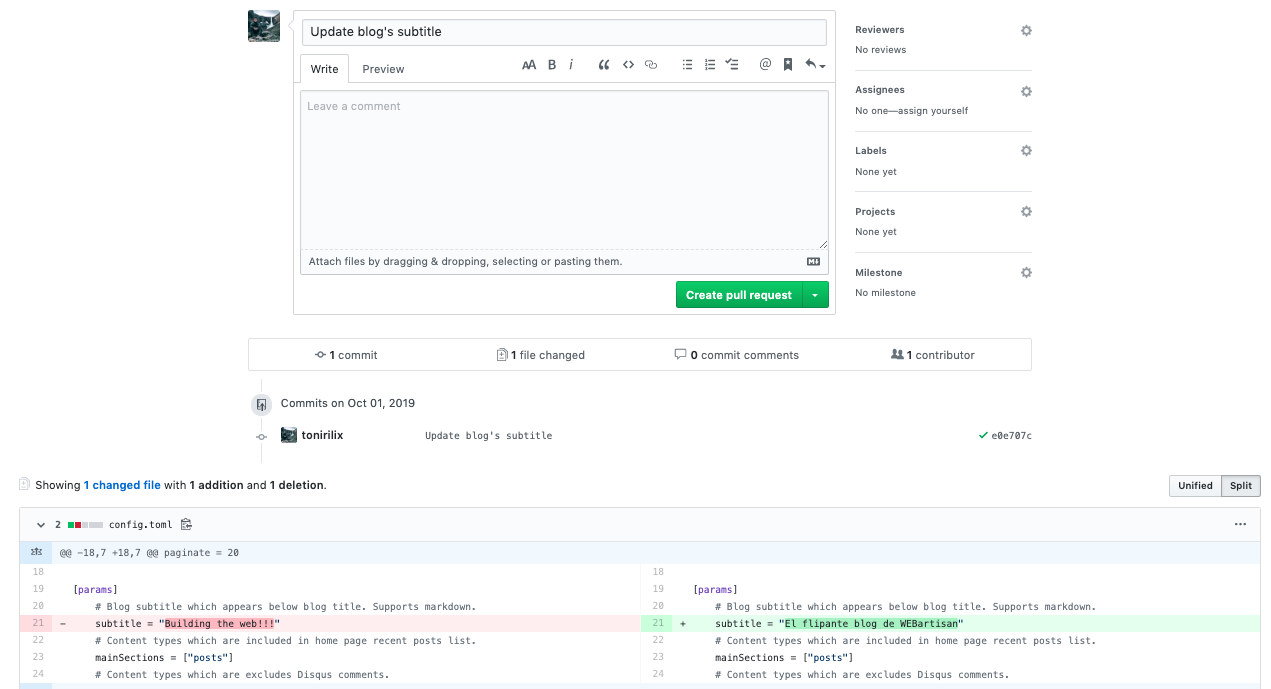The height and width of the screenshot is (689, 1271).
Task: Click tonirilix small commit avatar
Action: (289, 435)
